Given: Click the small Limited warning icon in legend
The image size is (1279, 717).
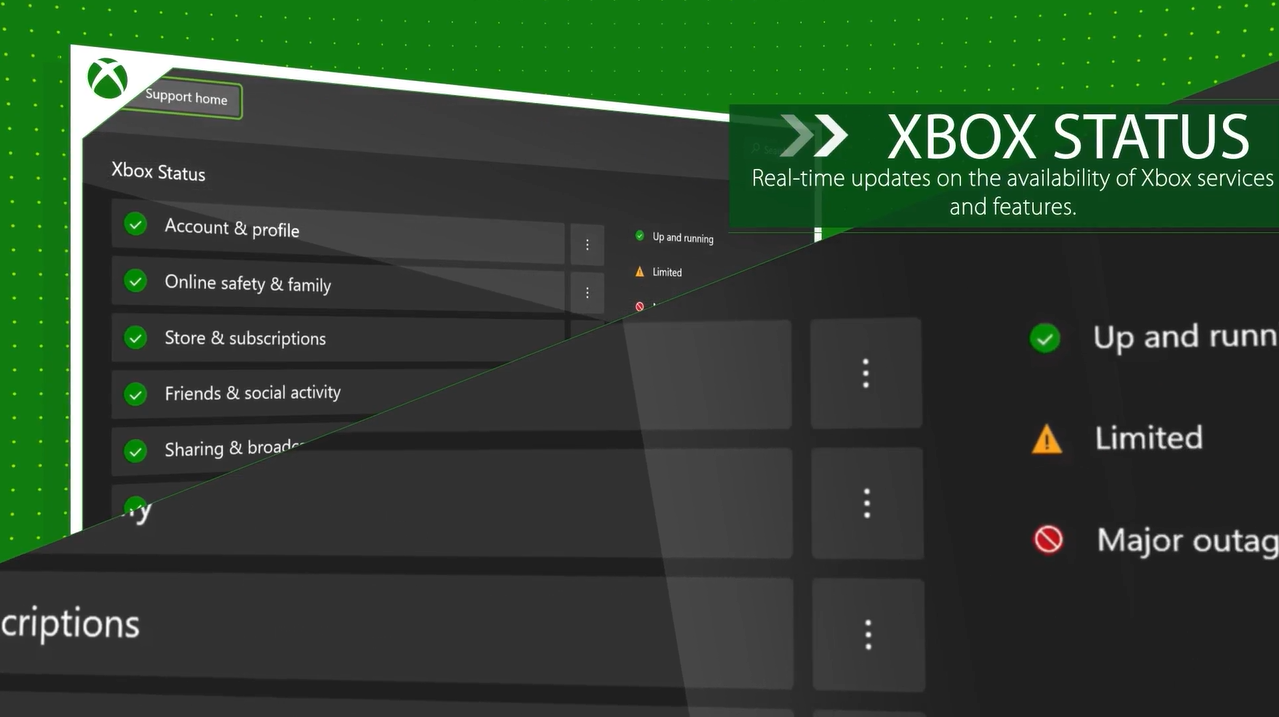Looking at the screenshot, I should (x=640, y=271).
